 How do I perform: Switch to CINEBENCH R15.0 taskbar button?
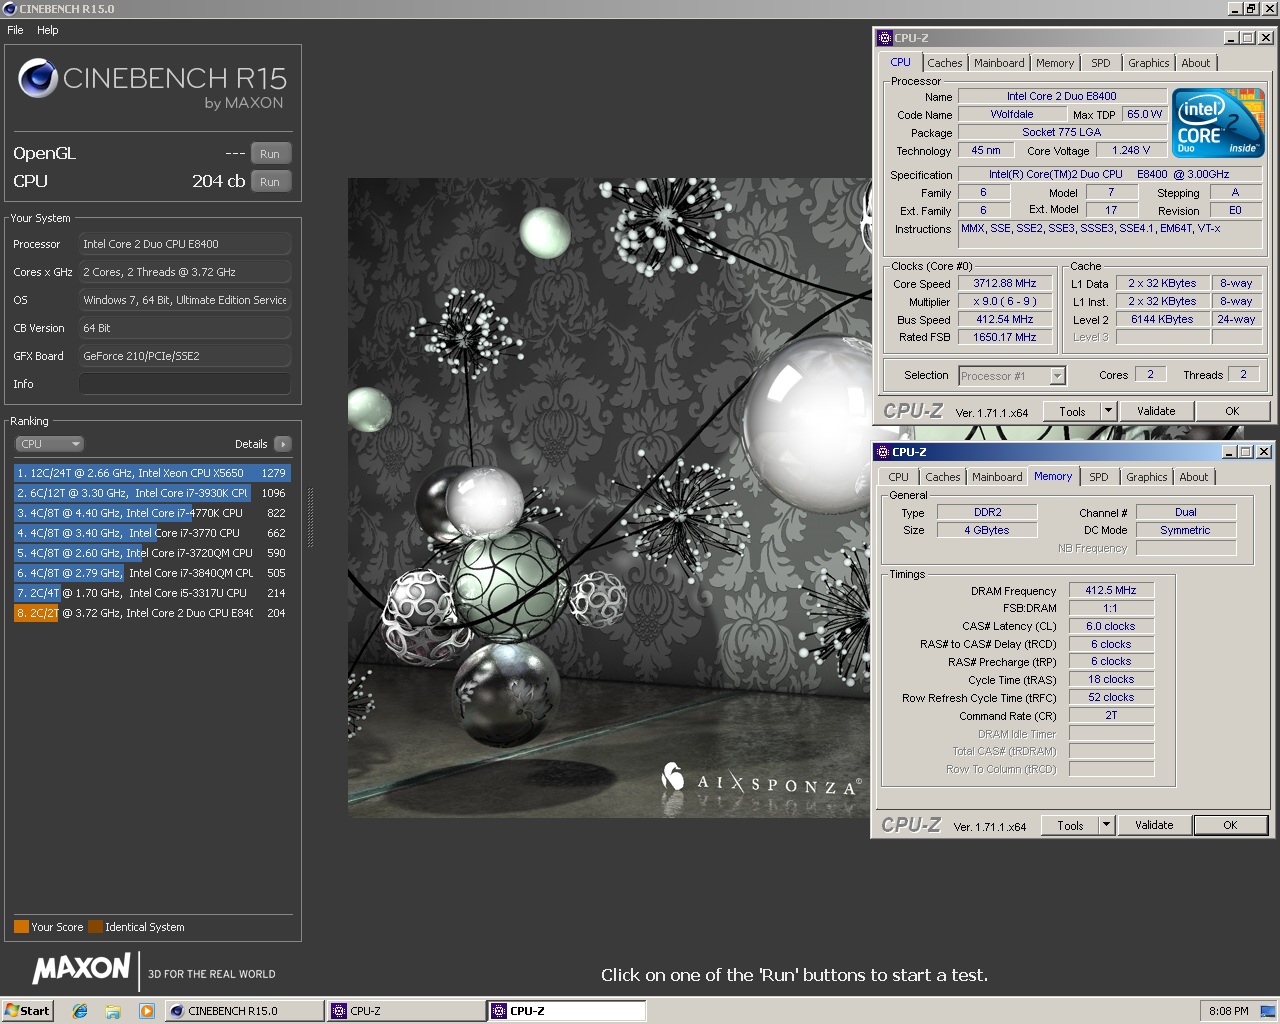[x=244, y=1011]
